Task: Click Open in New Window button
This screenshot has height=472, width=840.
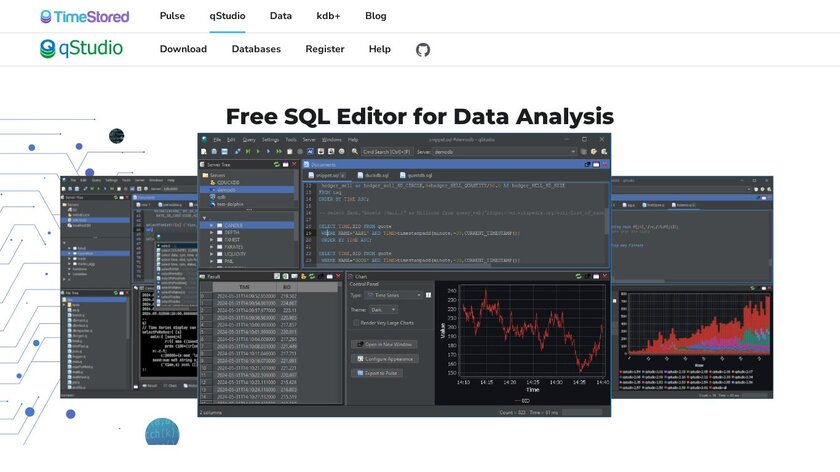Action: pos(384,344)
